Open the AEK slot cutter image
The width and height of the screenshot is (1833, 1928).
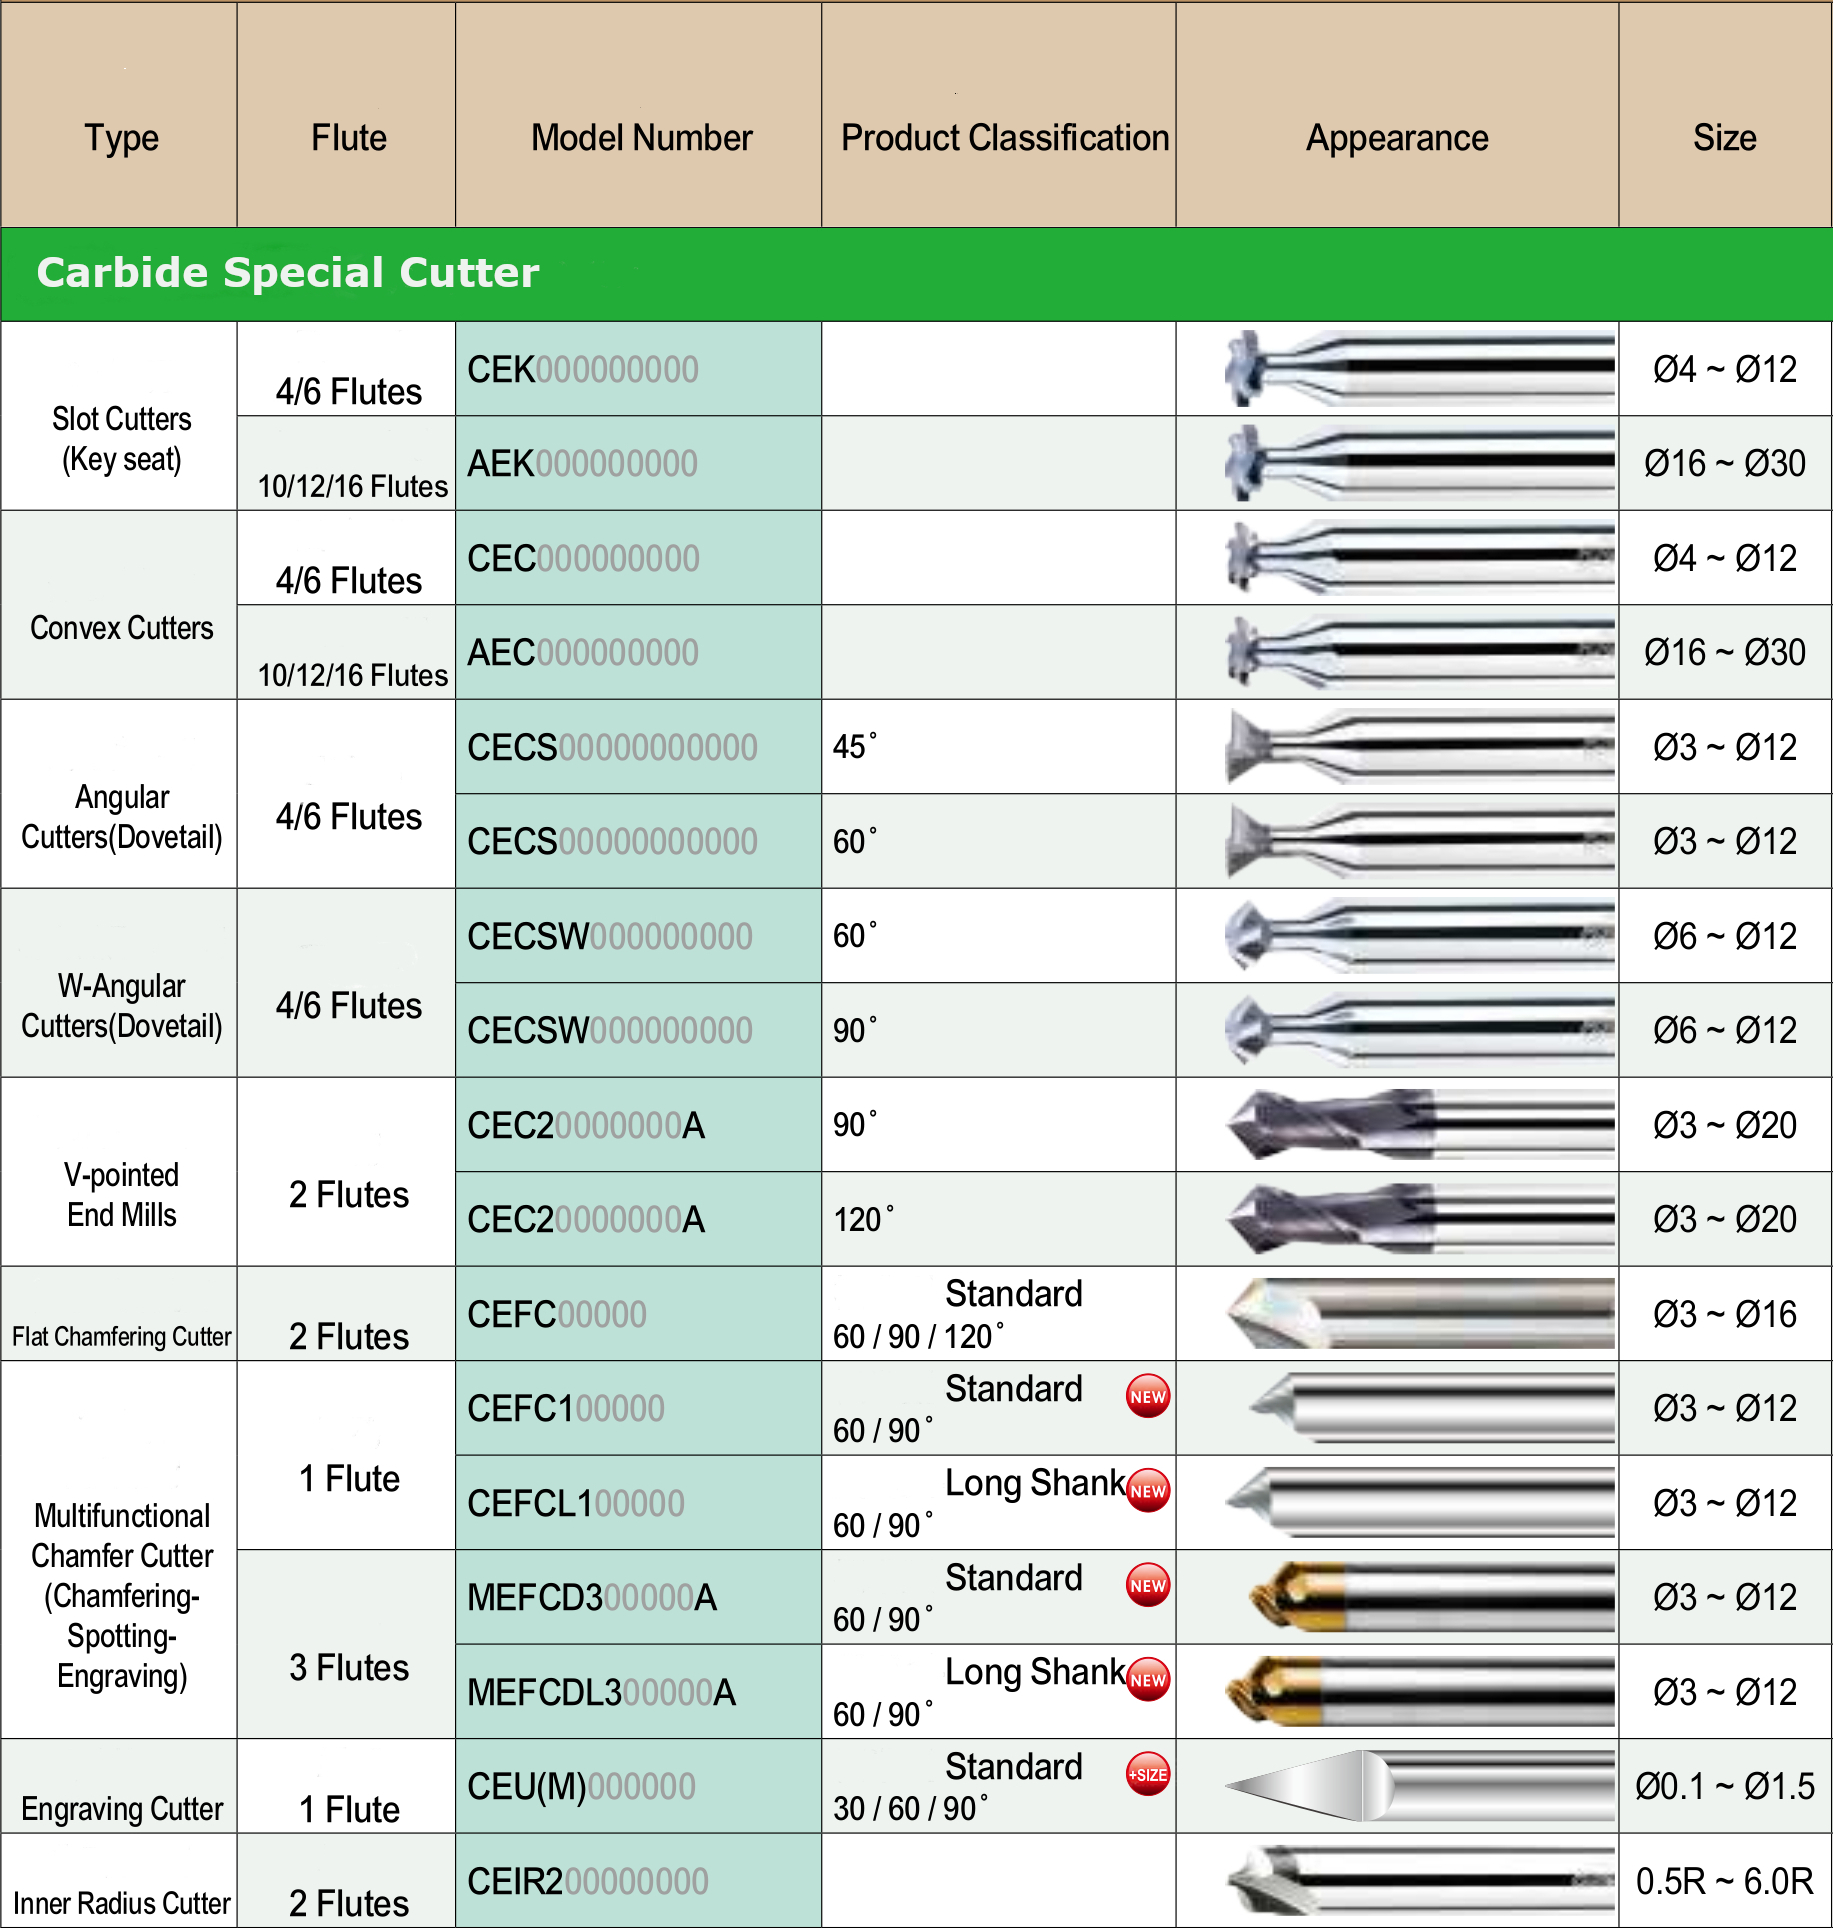pos(1419,463)
